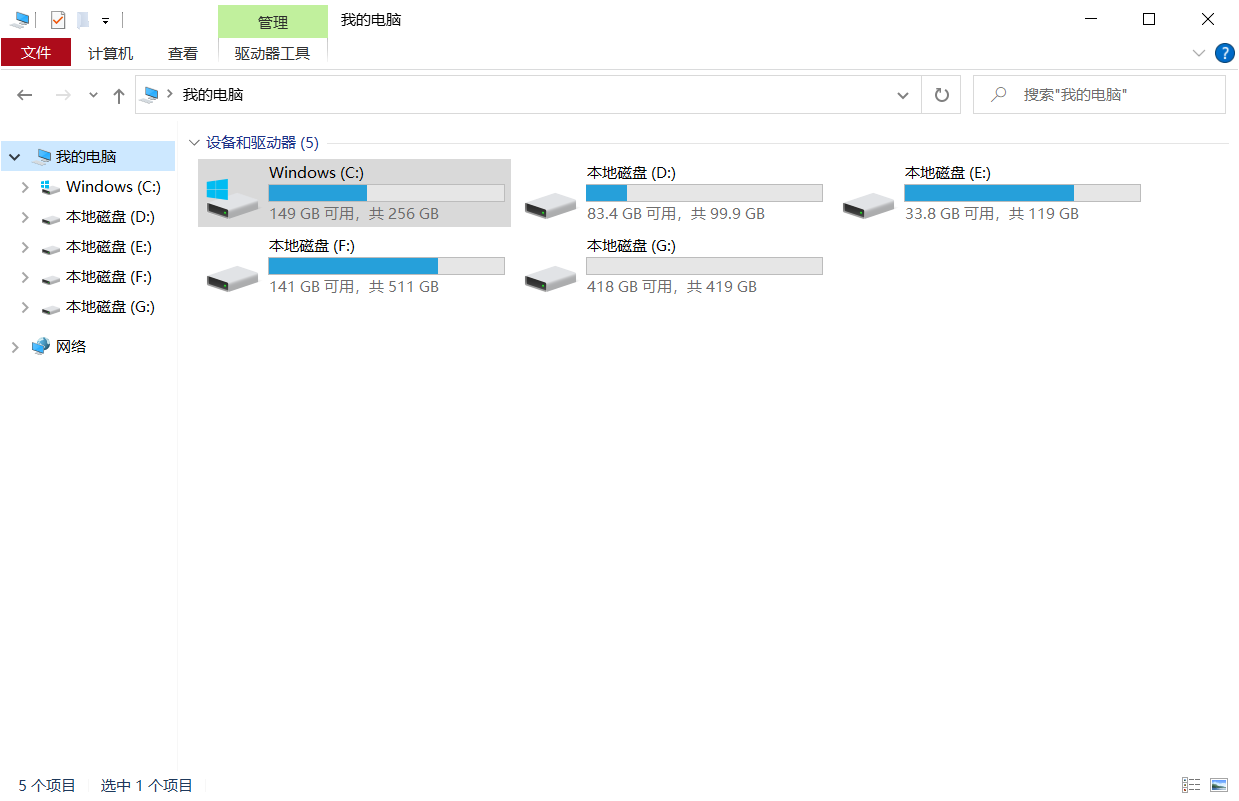This screenshot has height=801, width=1239.
Task: Open the address bar history dropdown
Action: click(x=903, y=95)
